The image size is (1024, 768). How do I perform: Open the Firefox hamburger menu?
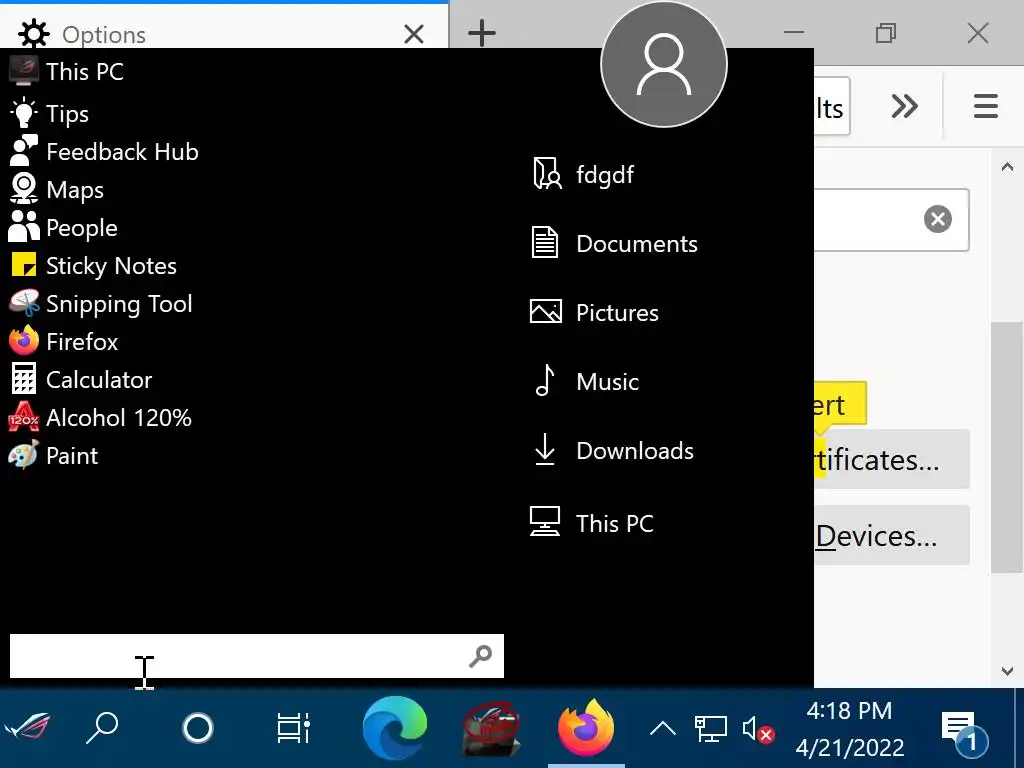coord(985,106)
